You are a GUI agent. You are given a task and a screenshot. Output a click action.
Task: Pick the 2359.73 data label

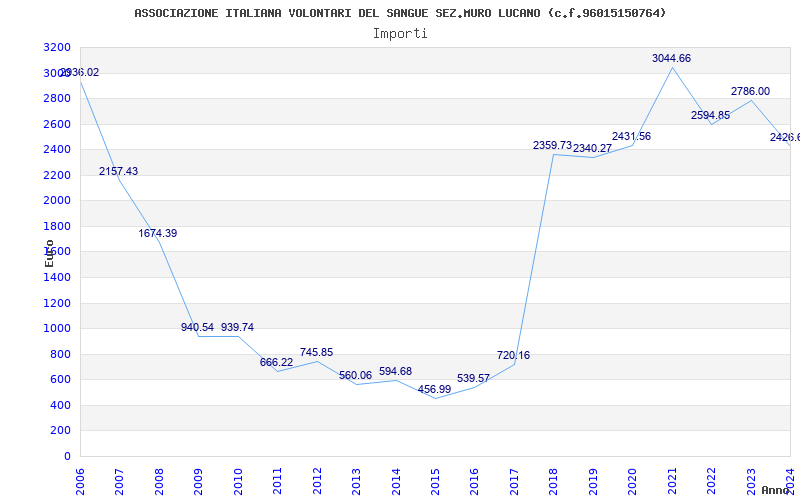[x=553, y=145]
